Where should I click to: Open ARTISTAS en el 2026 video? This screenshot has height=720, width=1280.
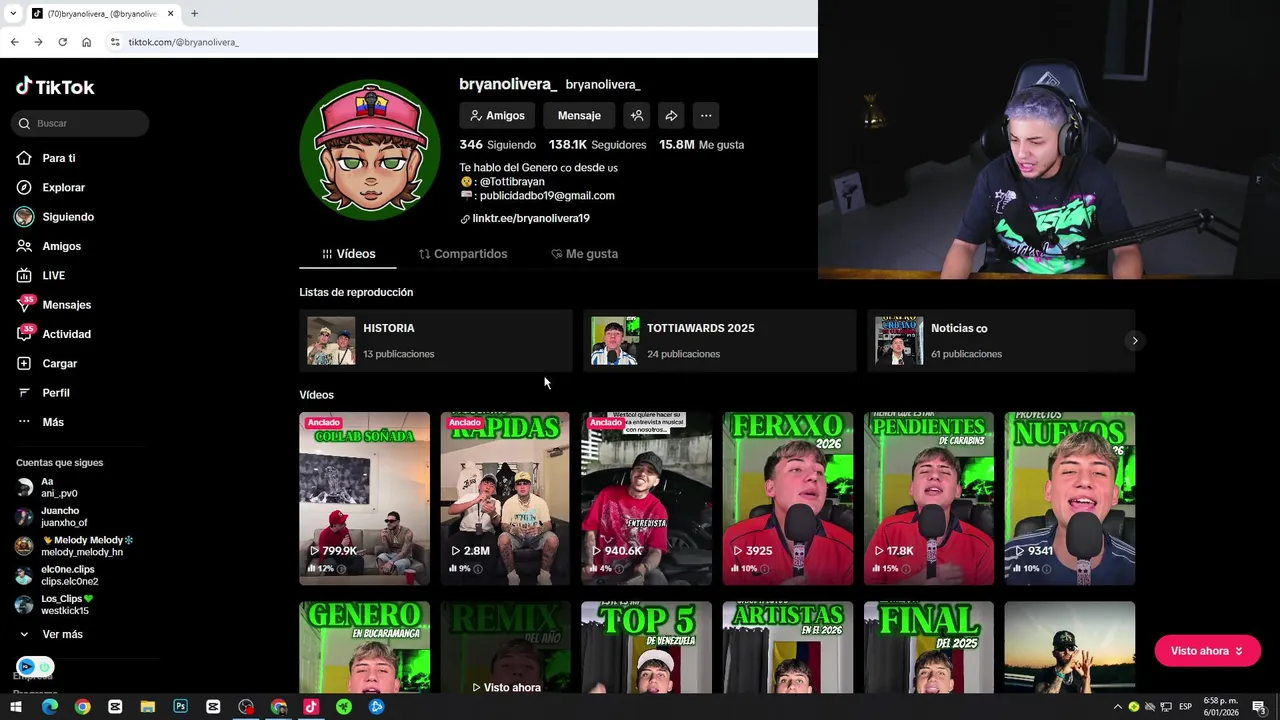coord(788,647)
